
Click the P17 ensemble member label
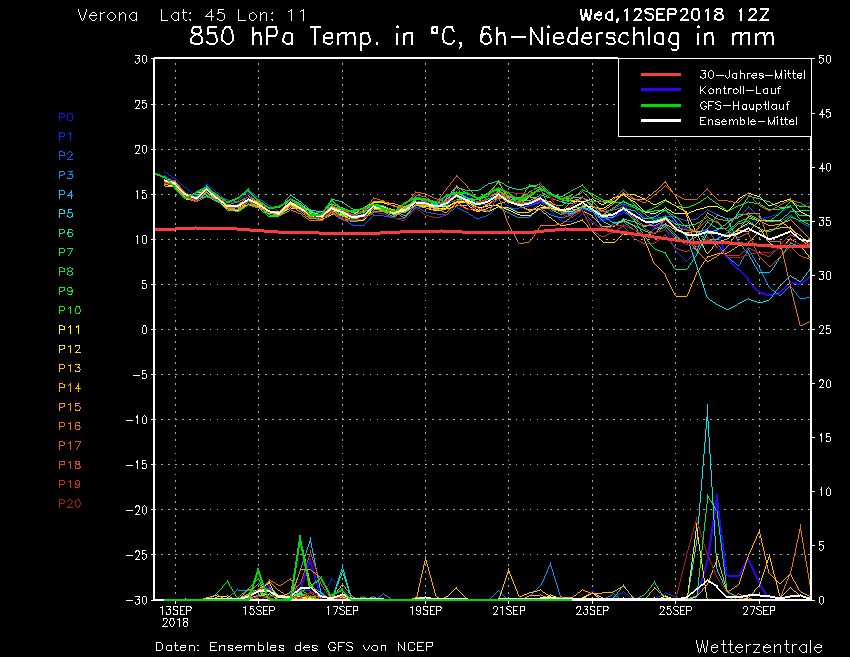coord(69,445)
